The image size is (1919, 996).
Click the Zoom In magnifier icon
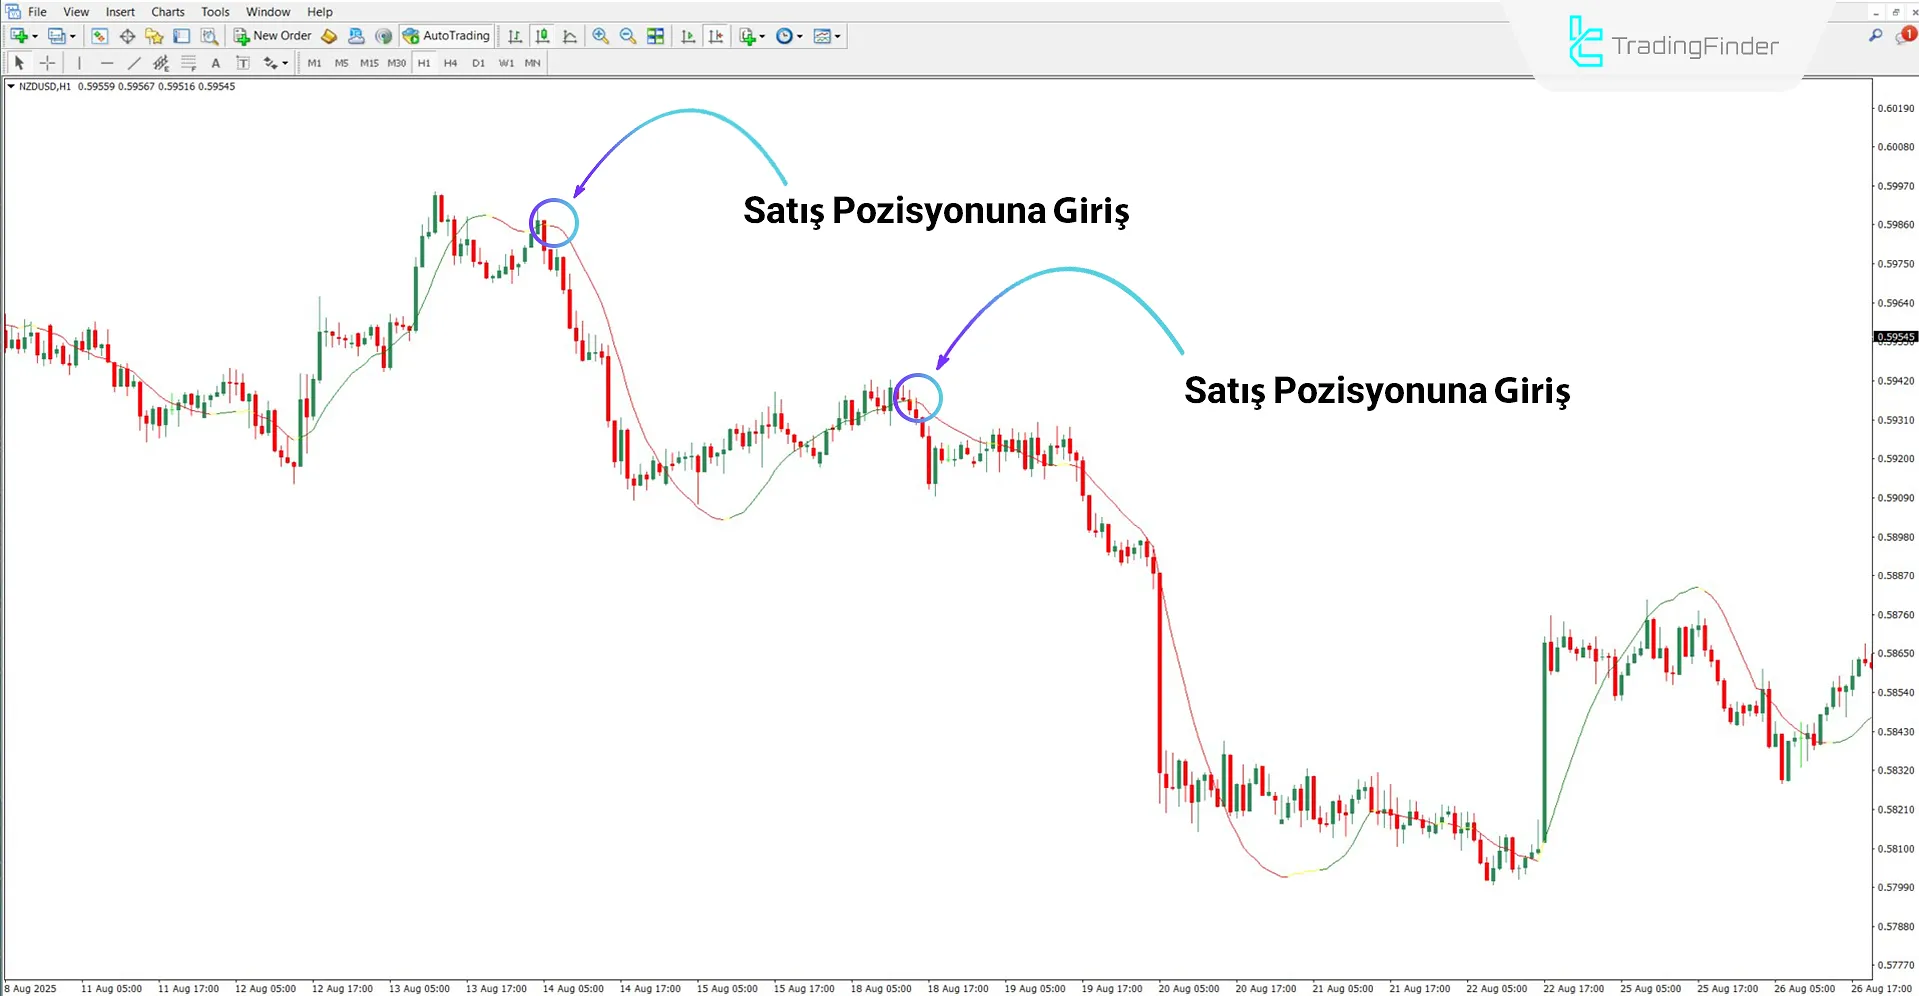(600, 36)
